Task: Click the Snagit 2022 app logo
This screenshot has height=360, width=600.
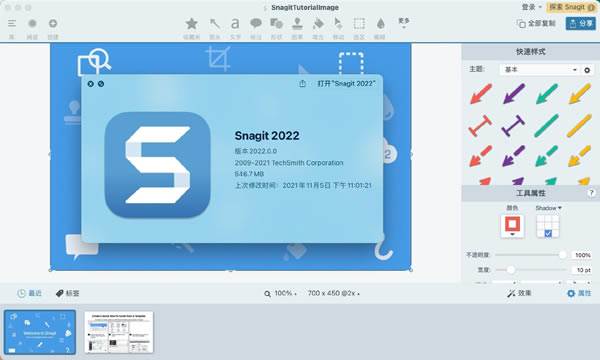Action: coord(158,165)
